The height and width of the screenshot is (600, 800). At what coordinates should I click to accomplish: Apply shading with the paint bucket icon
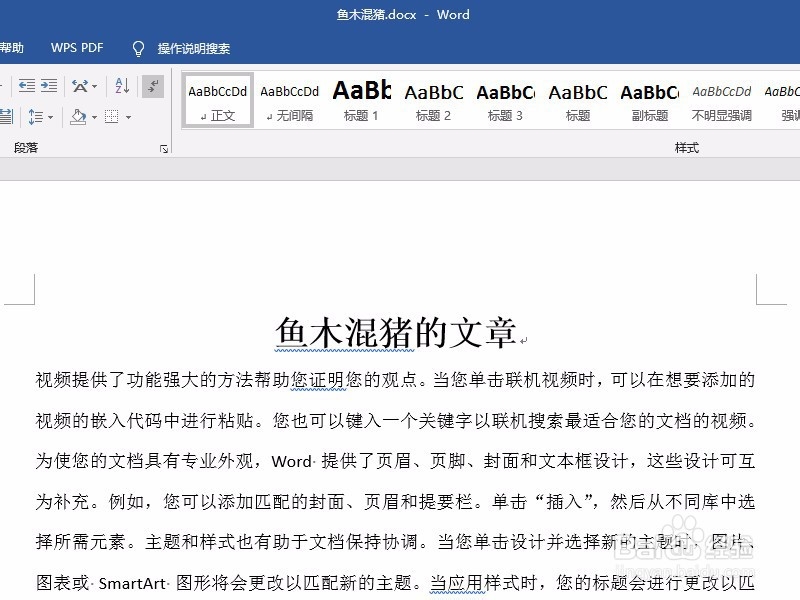tap(77, 115)
